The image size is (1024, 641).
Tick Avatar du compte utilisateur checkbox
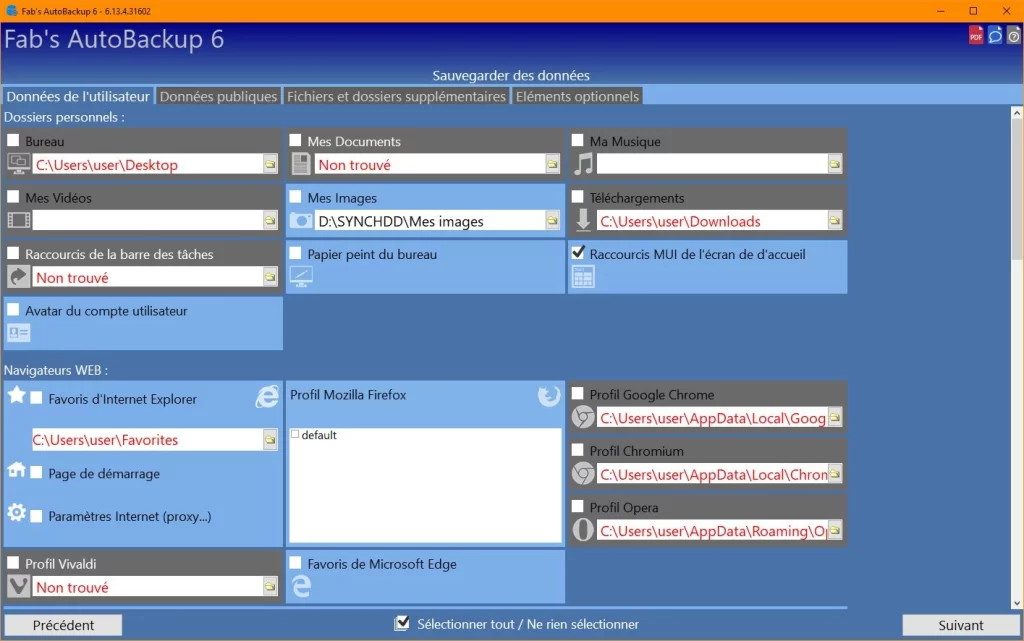tap(13, 309)
